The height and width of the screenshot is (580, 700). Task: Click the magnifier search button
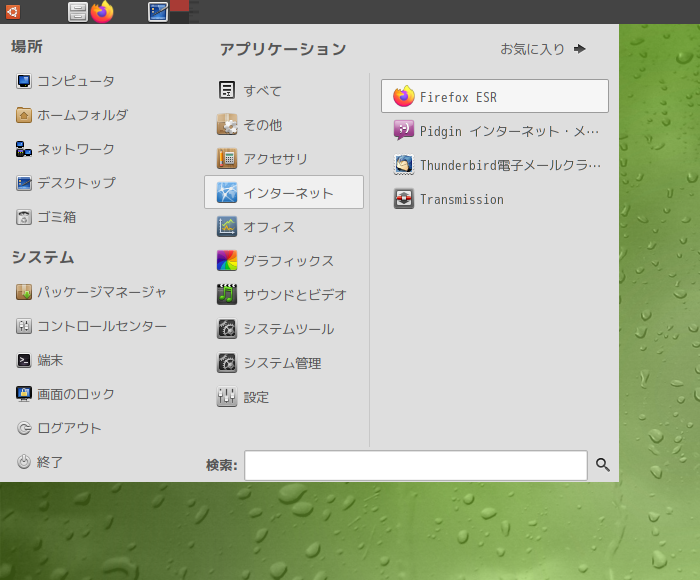(x=603, y=465)
